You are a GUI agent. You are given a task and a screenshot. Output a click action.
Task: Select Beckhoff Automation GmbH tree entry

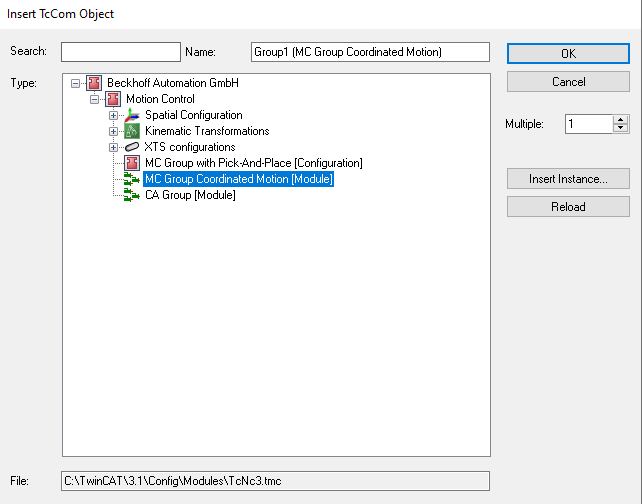[x=173, y=83]
